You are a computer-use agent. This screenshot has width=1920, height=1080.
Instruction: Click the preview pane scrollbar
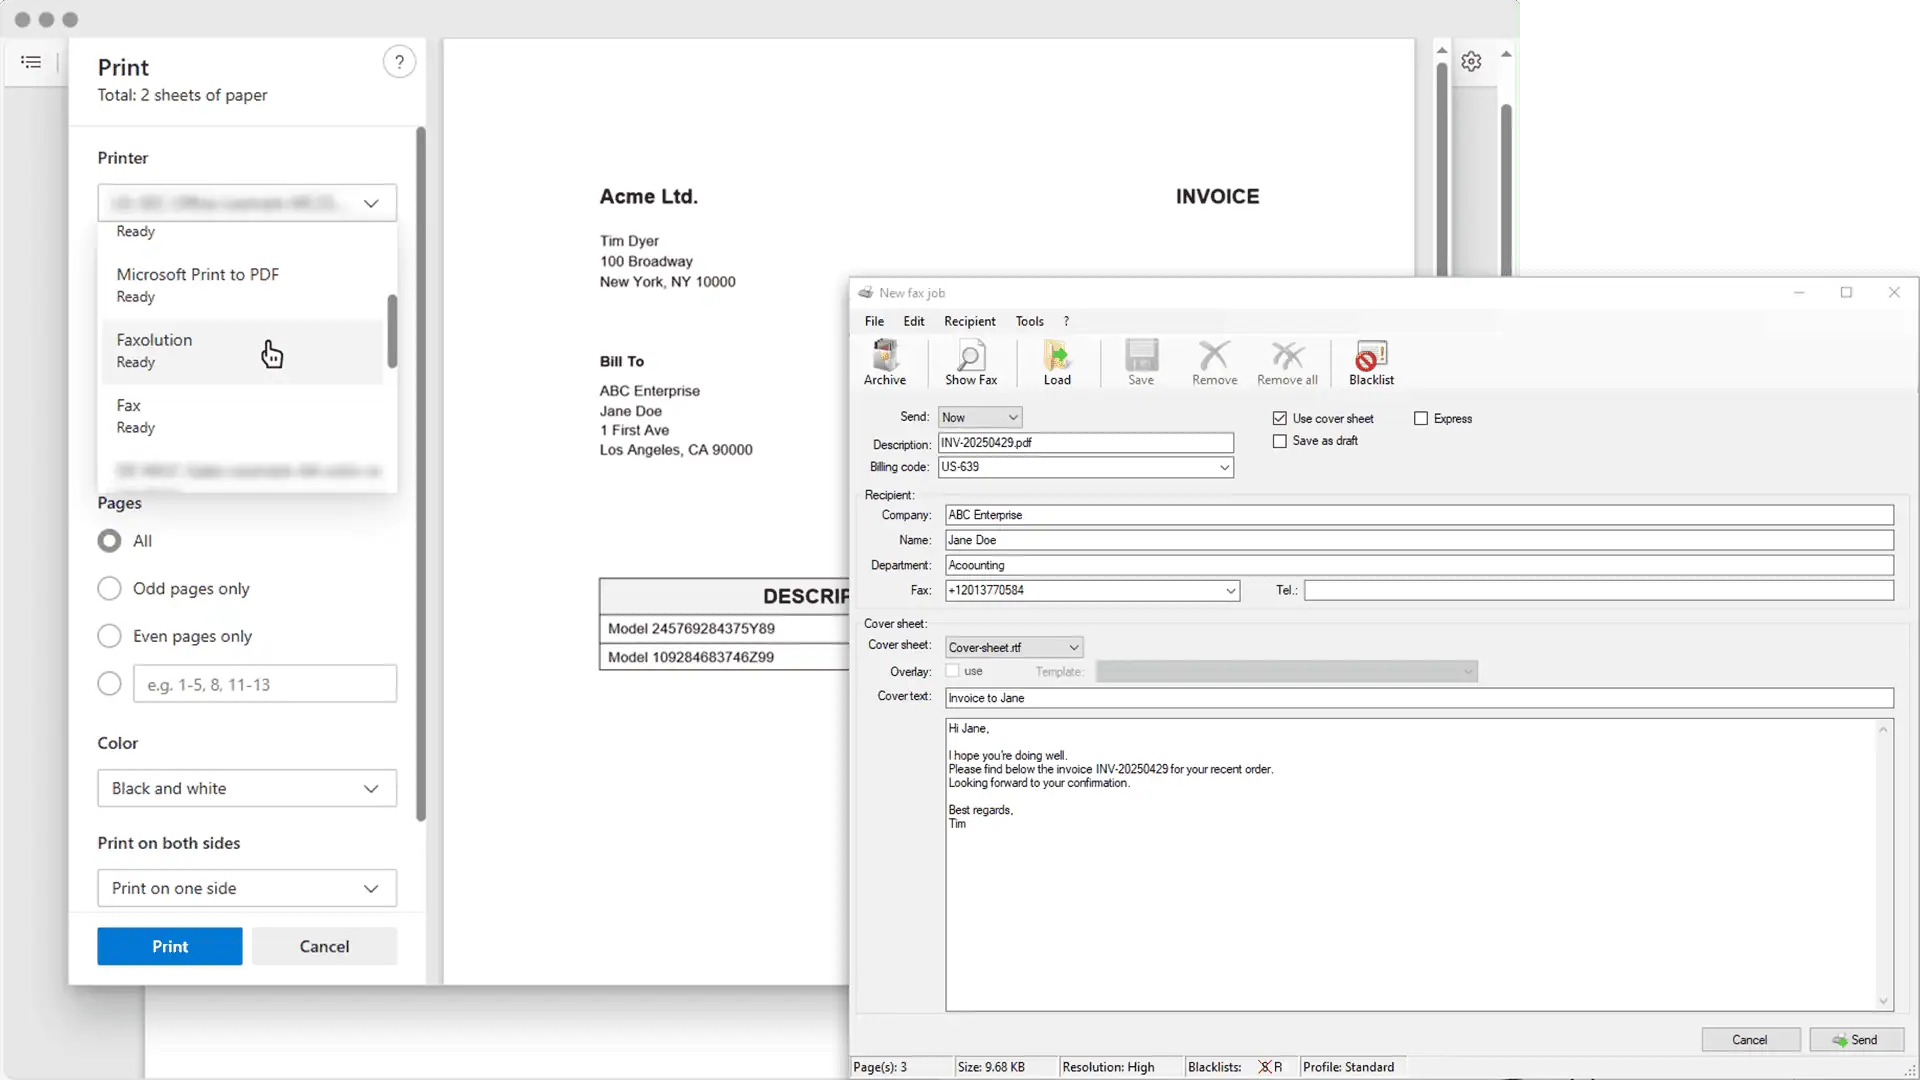(1441, 168)
